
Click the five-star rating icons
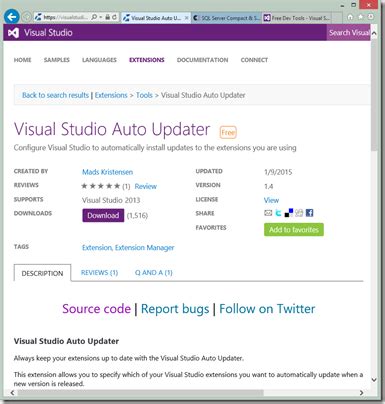[x=101, y=186]
